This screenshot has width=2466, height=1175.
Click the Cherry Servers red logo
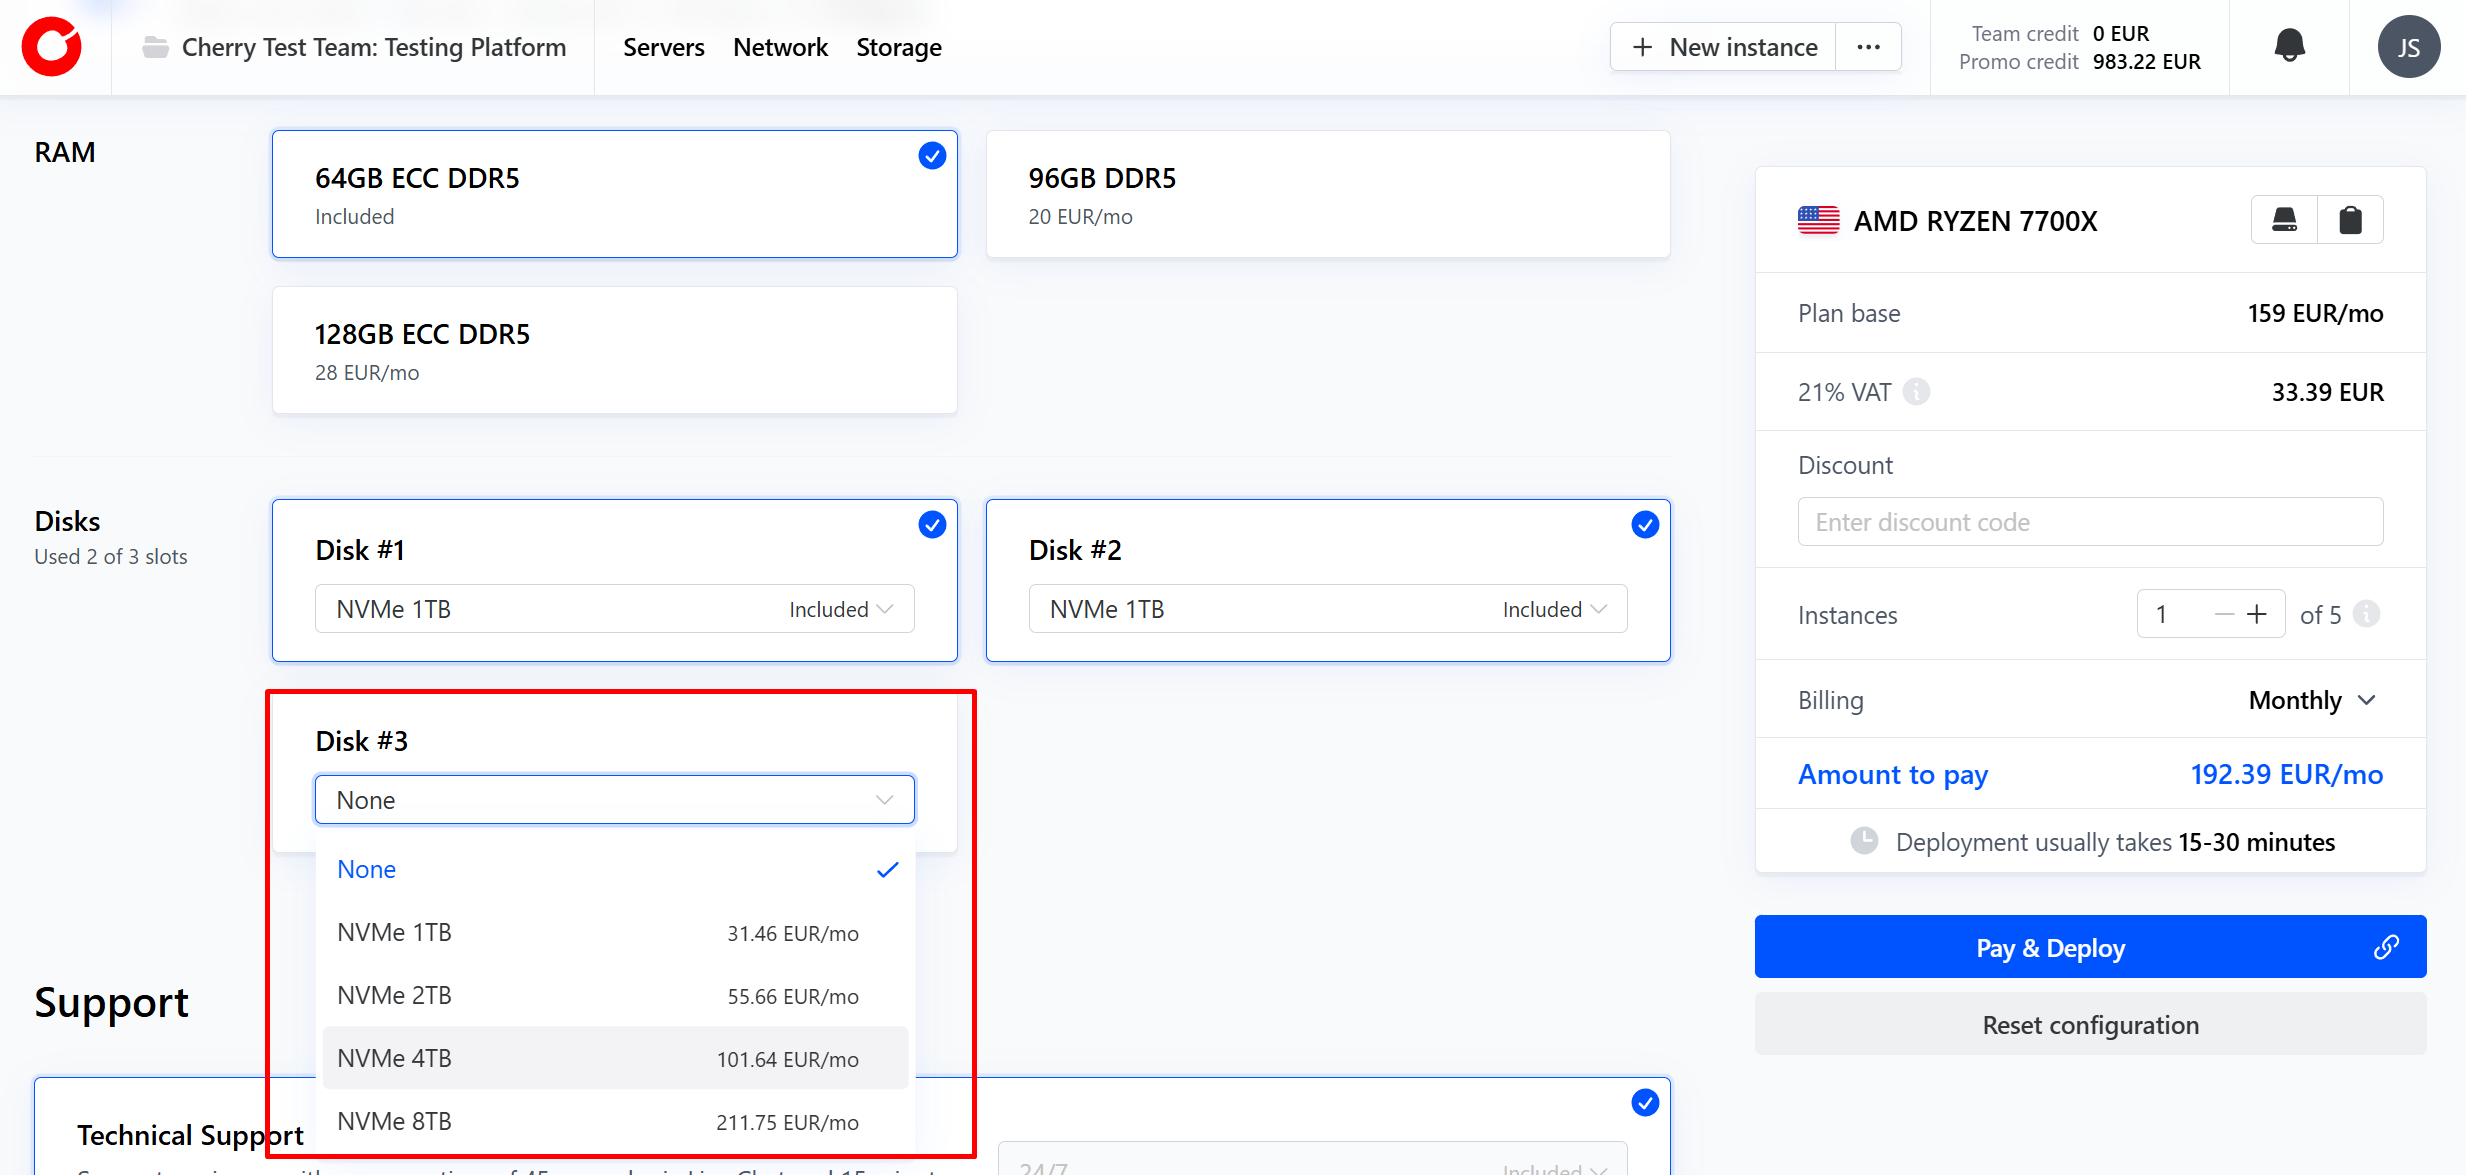coord(52,47)
